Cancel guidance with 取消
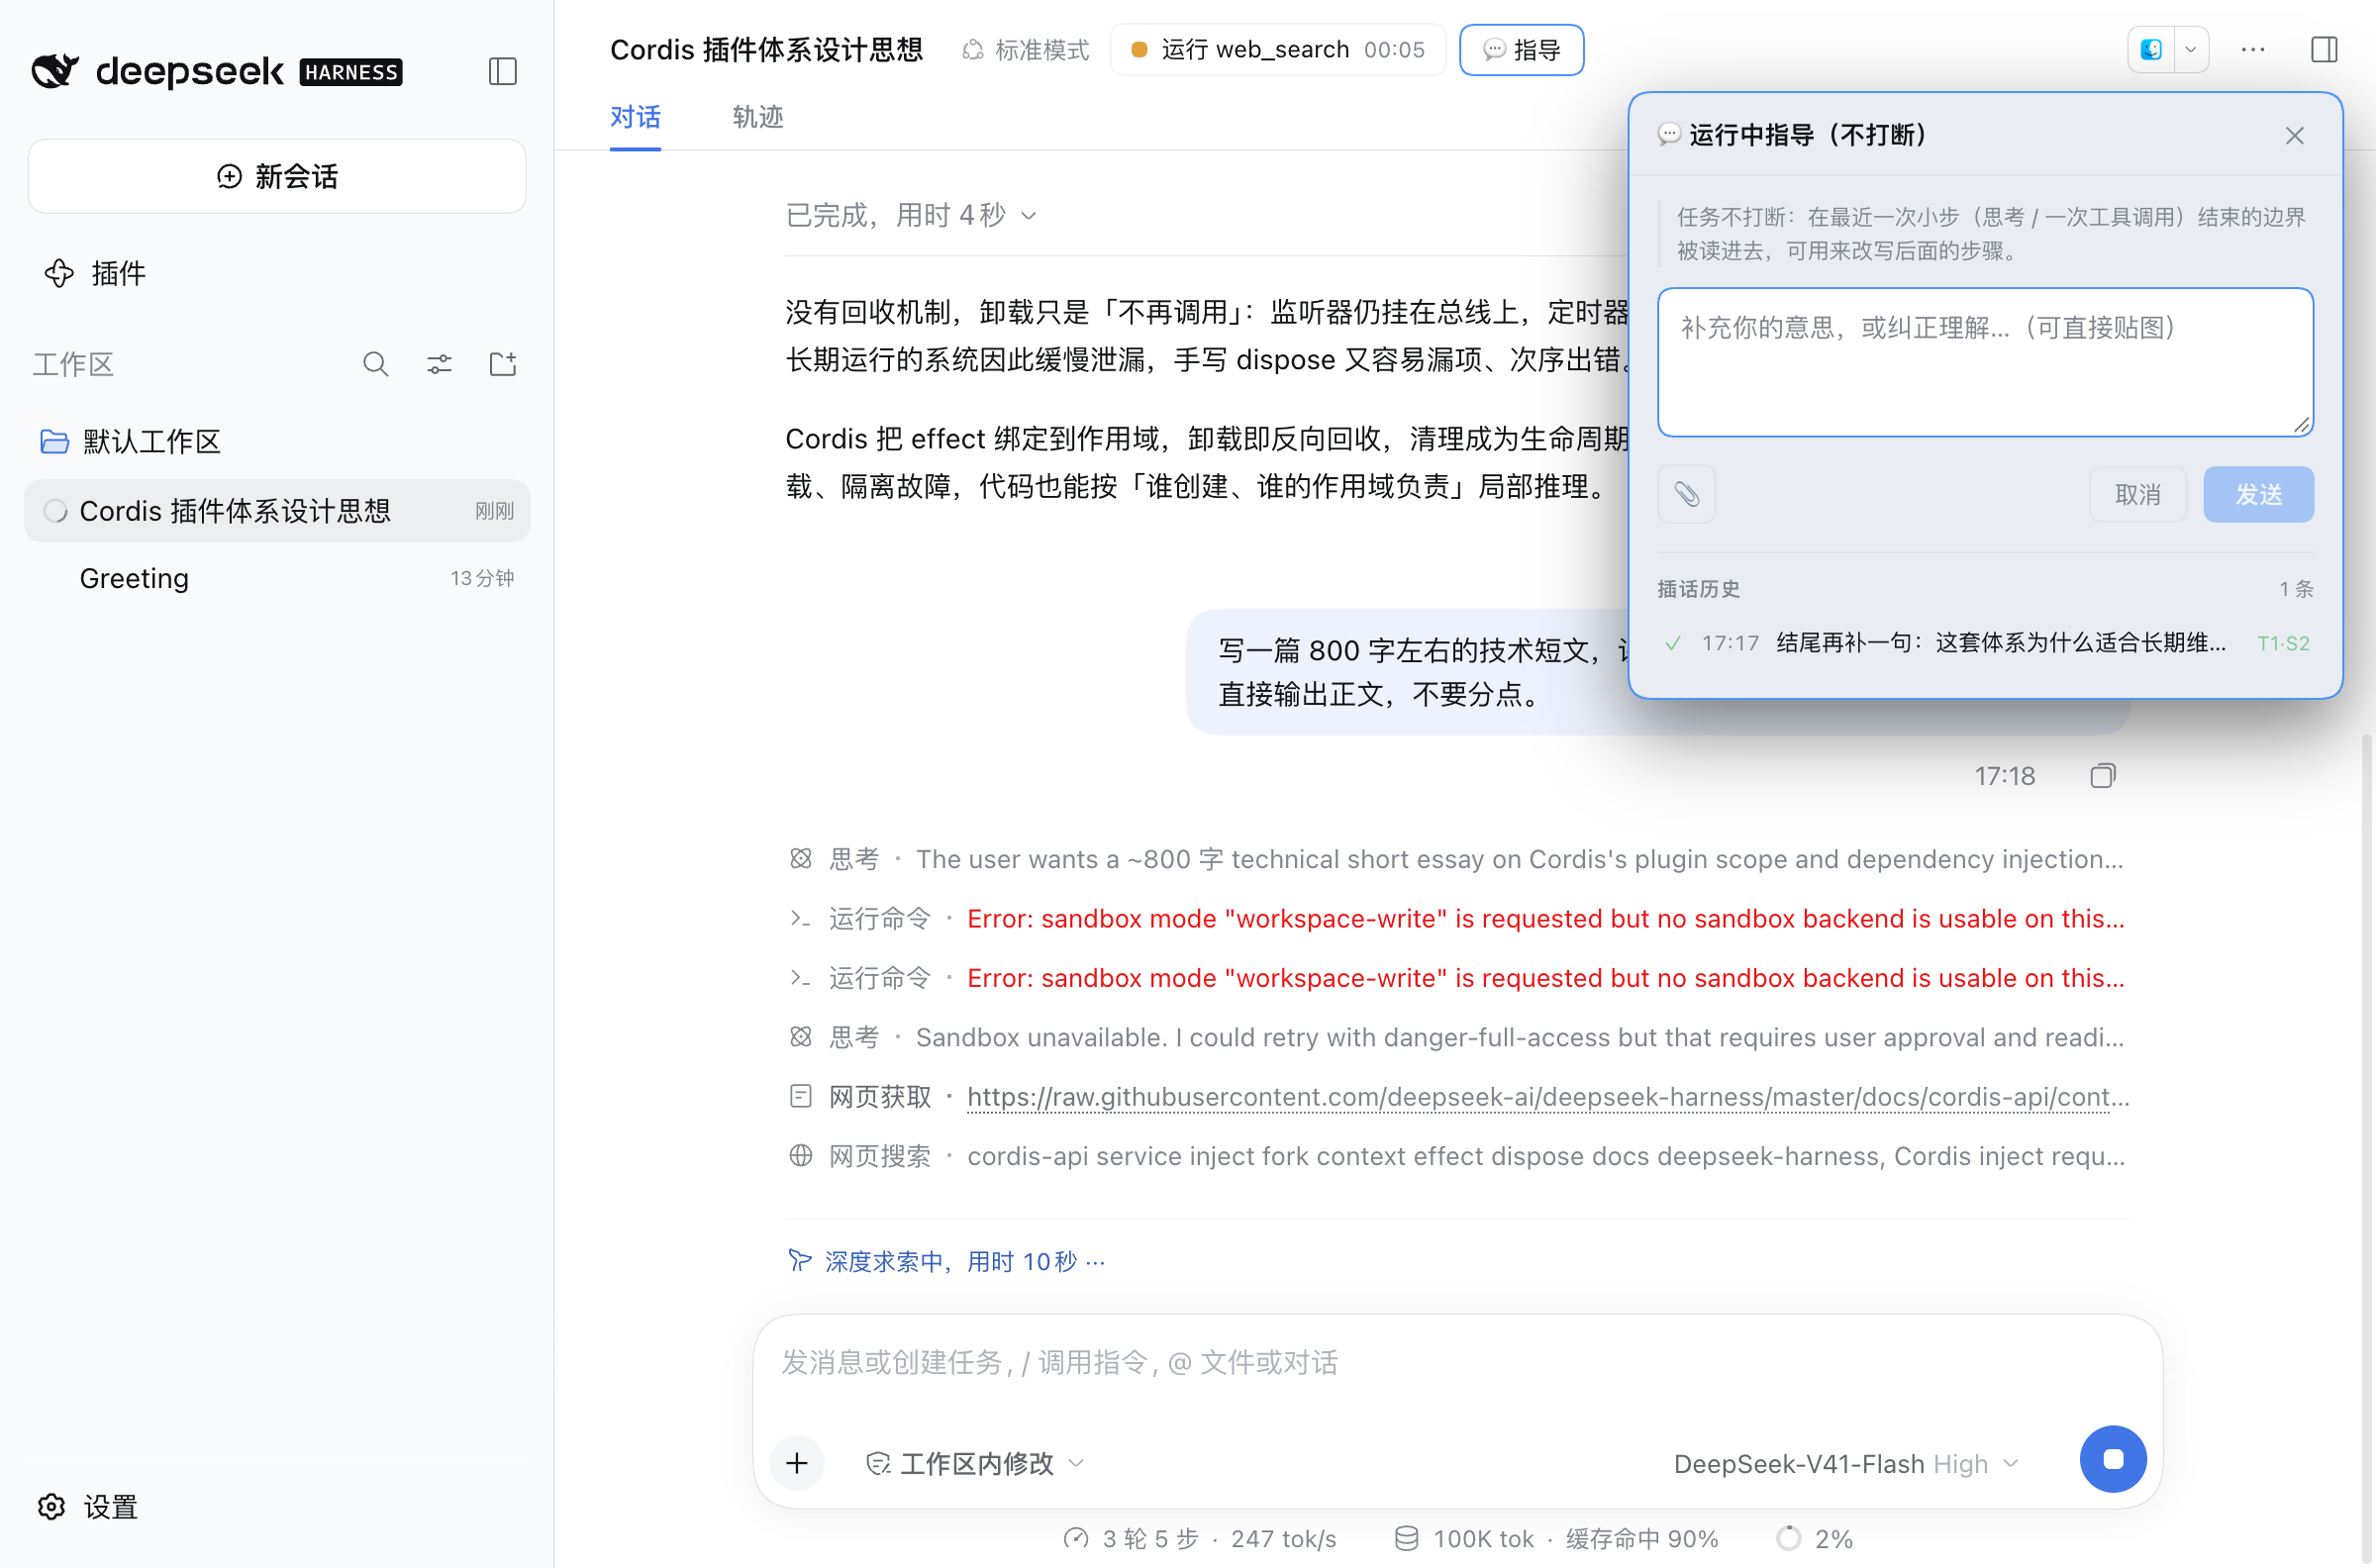The height and width of the screenshot is (1568, 2376). pyautogui.click(x=2137, y=494)
